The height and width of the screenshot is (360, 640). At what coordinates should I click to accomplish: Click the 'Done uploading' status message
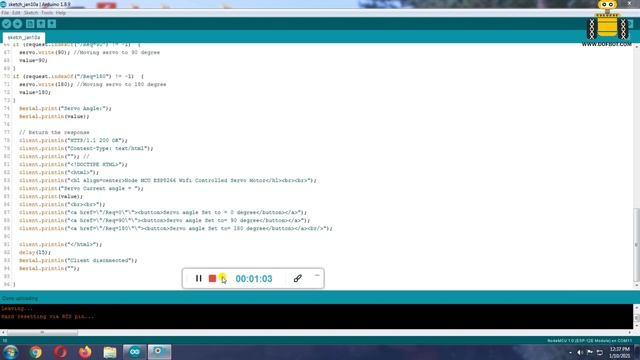[20, 298]
